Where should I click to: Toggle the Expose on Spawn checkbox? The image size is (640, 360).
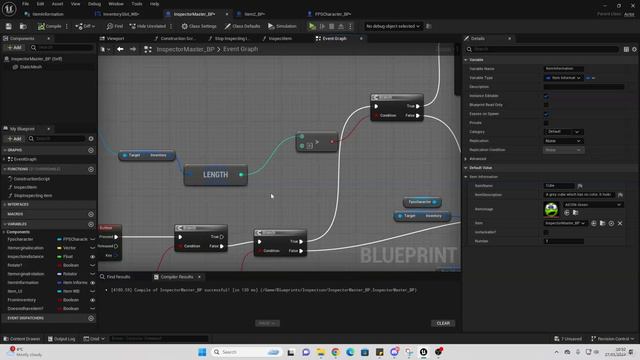pyautogui.click(x=546, y=114)
